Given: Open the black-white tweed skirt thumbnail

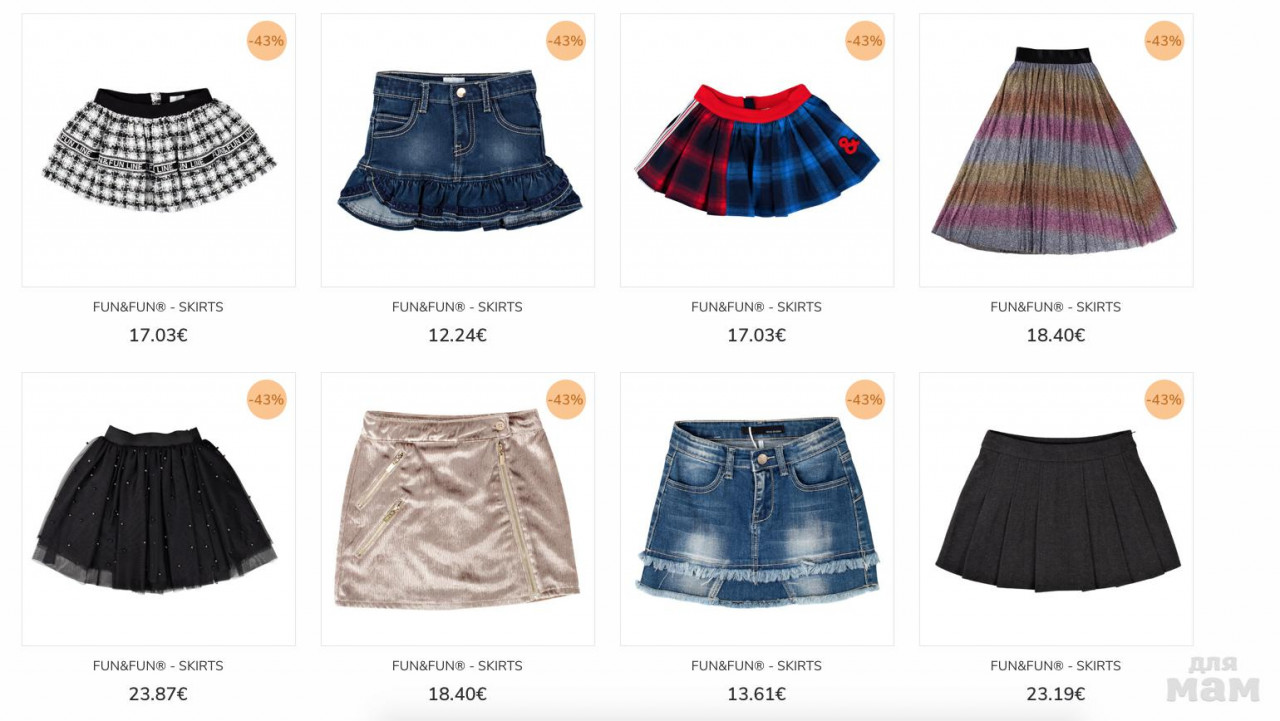Looking at the screenshot, I should pyautogui.click(x=159, y=150).
